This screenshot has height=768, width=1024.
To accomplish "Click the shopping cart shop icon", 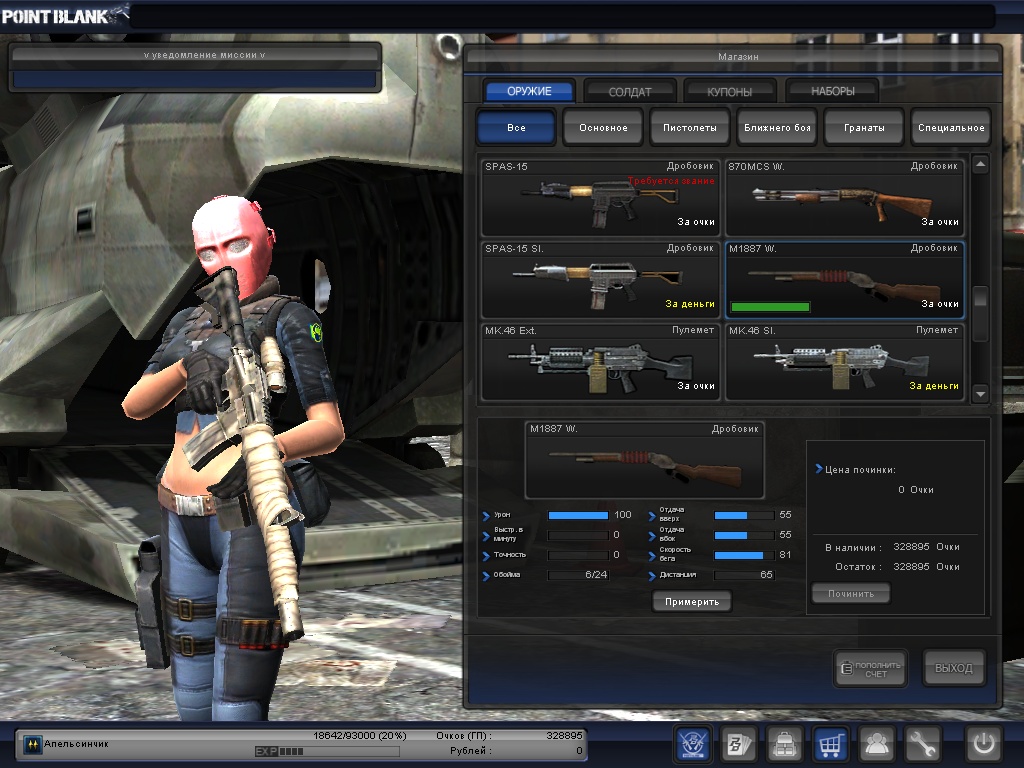I will [x=830, y=744].
